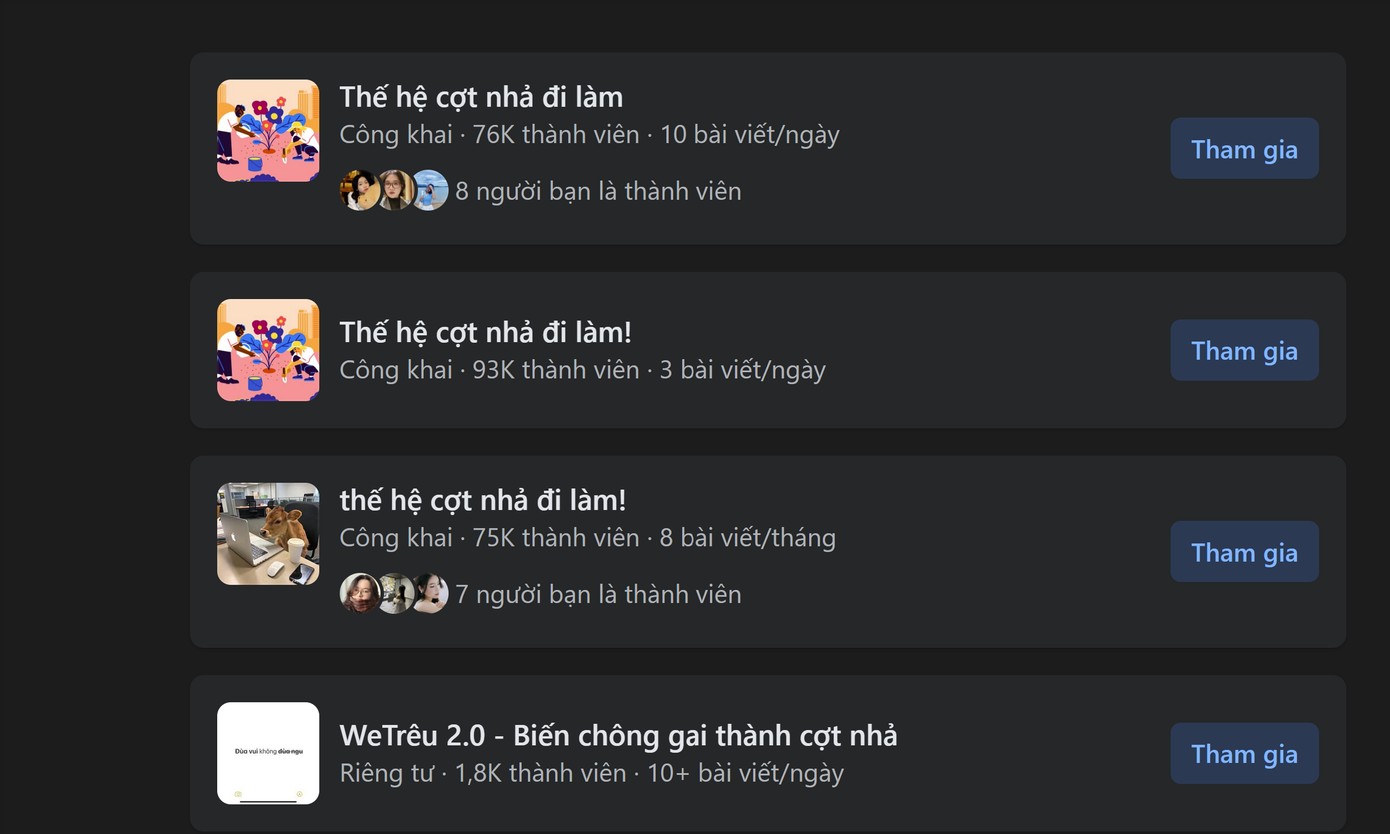Click "7 người bạn là thành viên" text
The image size is (1390, 834).
coord(598,594)
